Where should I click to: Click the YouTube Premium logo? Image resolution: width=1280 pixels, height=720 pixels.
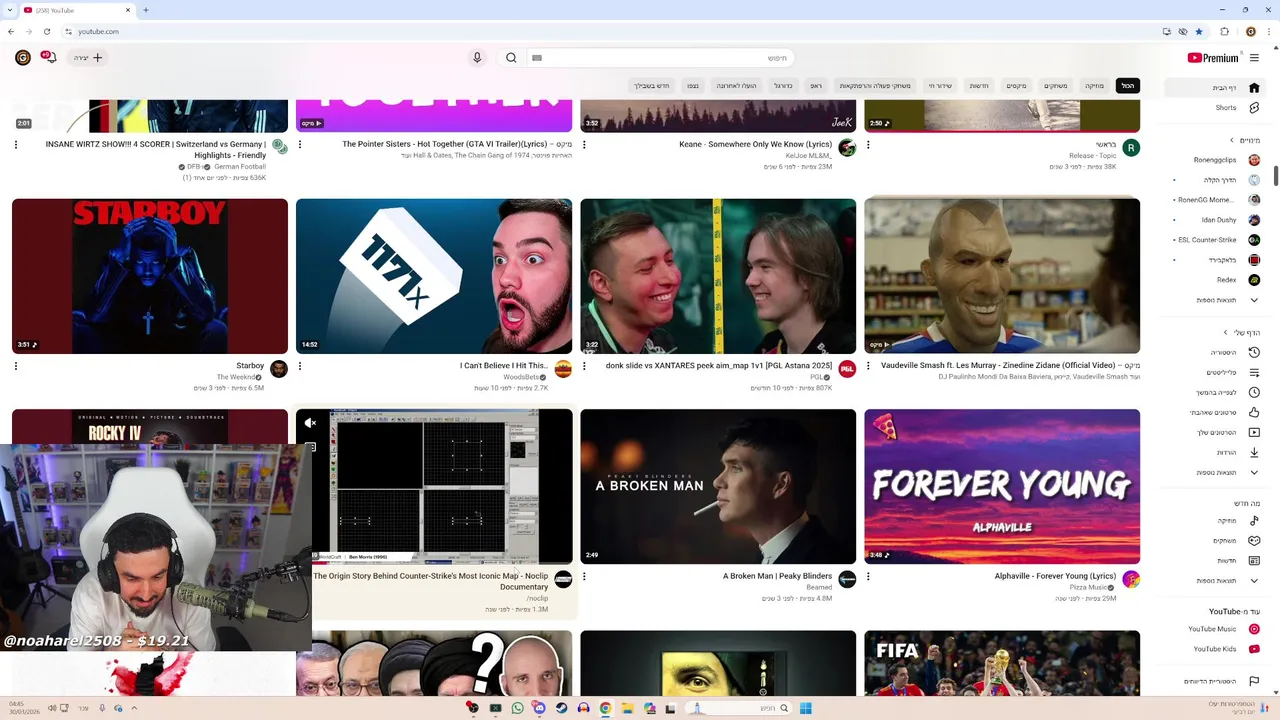[1213, 58]
